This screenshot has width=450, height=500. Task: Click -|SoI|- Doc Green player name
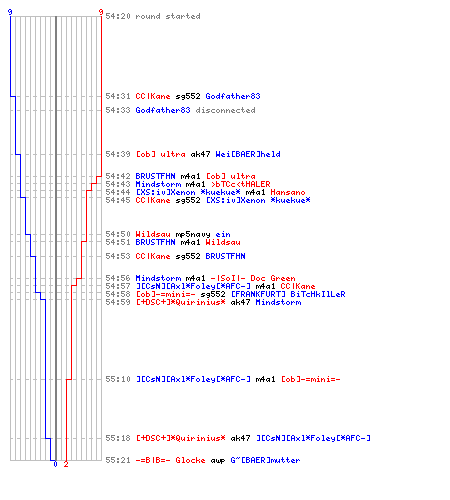[x=253, y=278]
